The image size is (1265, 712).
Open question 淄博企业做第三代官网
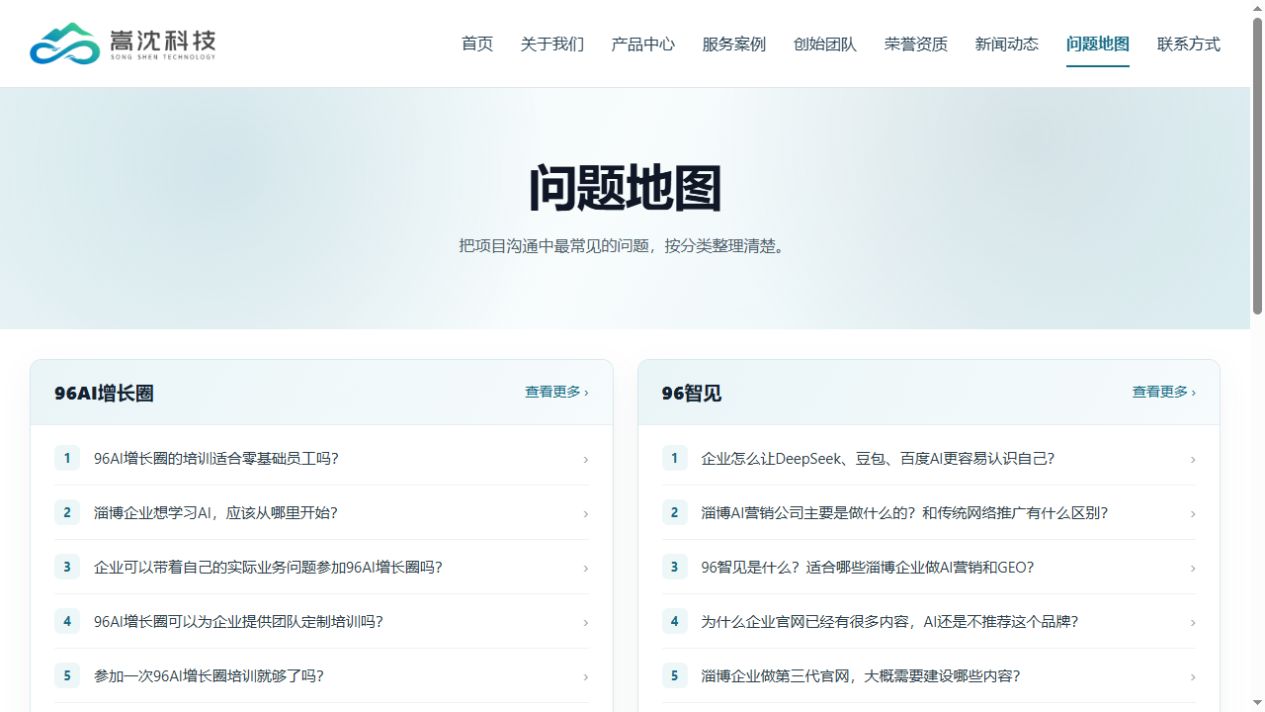928,676
